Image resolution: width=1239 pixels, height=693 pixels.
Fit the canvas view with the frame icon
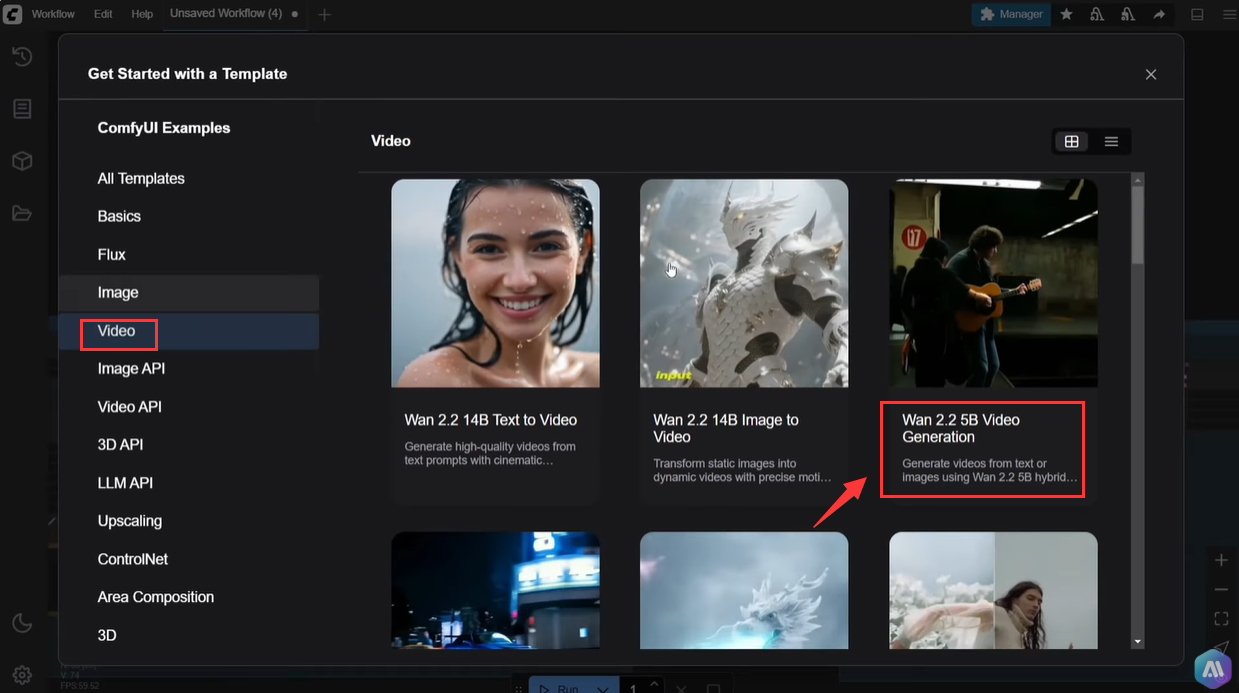[x=1221, y=619]
